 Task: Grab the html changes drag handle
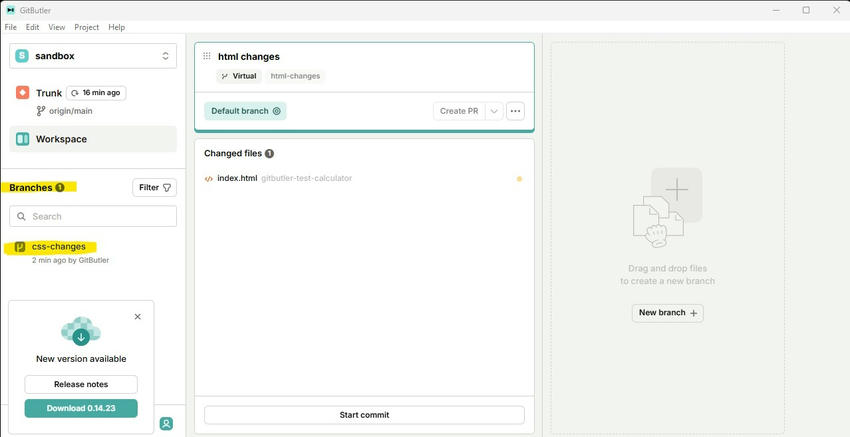207,56
